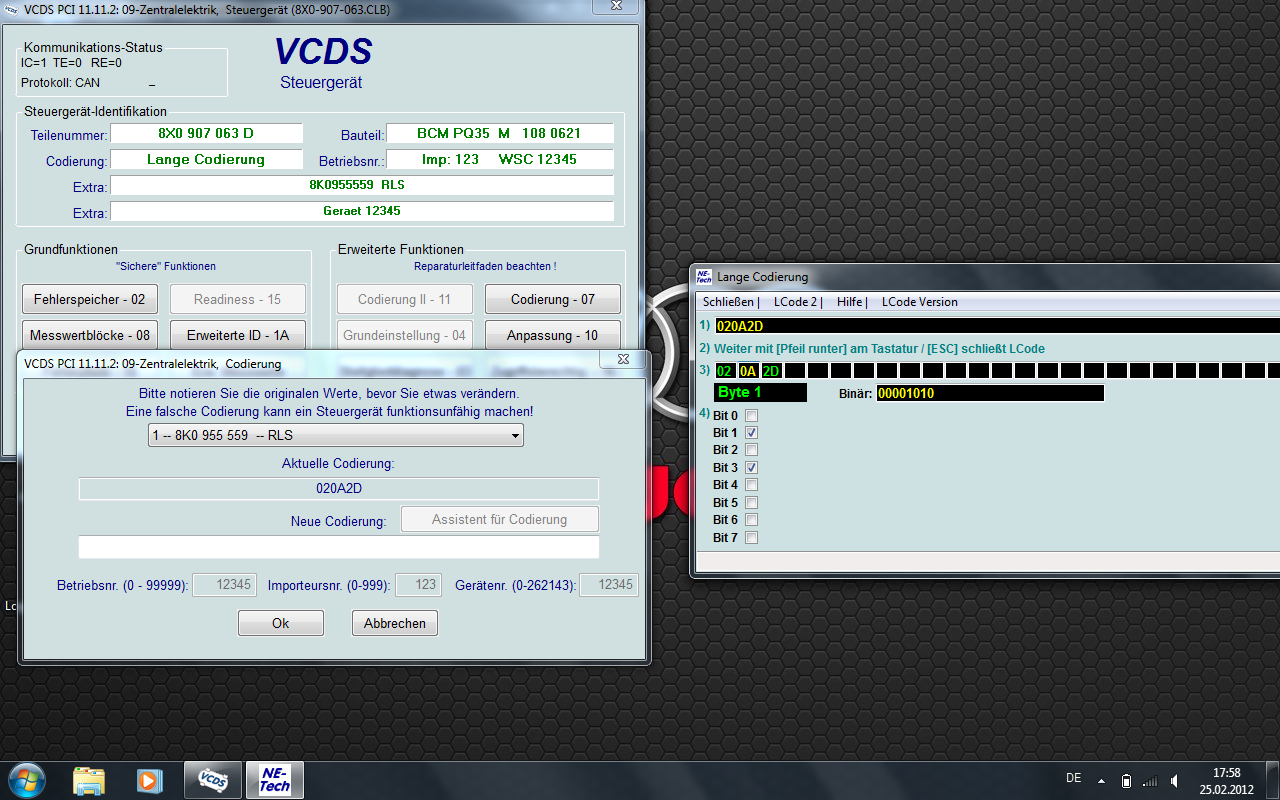Select byte 2D in the byte row
The height and width of the screenshot is (800, 1280).
tap(771, 371)
